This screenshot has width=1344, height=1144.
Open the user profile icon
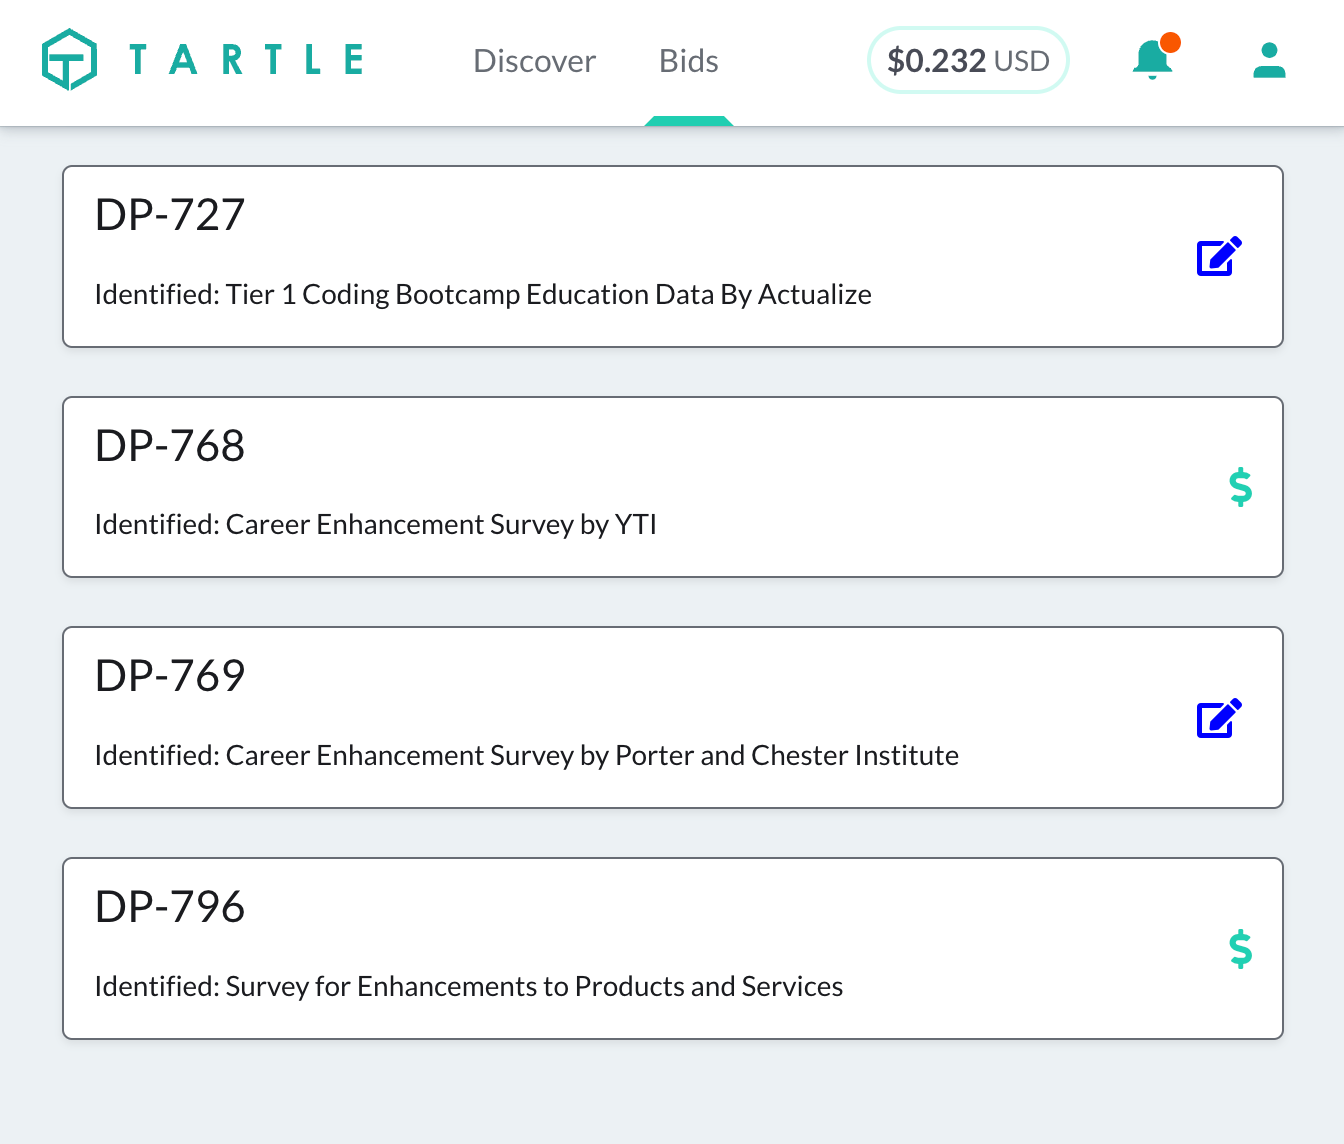pos(1269,60)
